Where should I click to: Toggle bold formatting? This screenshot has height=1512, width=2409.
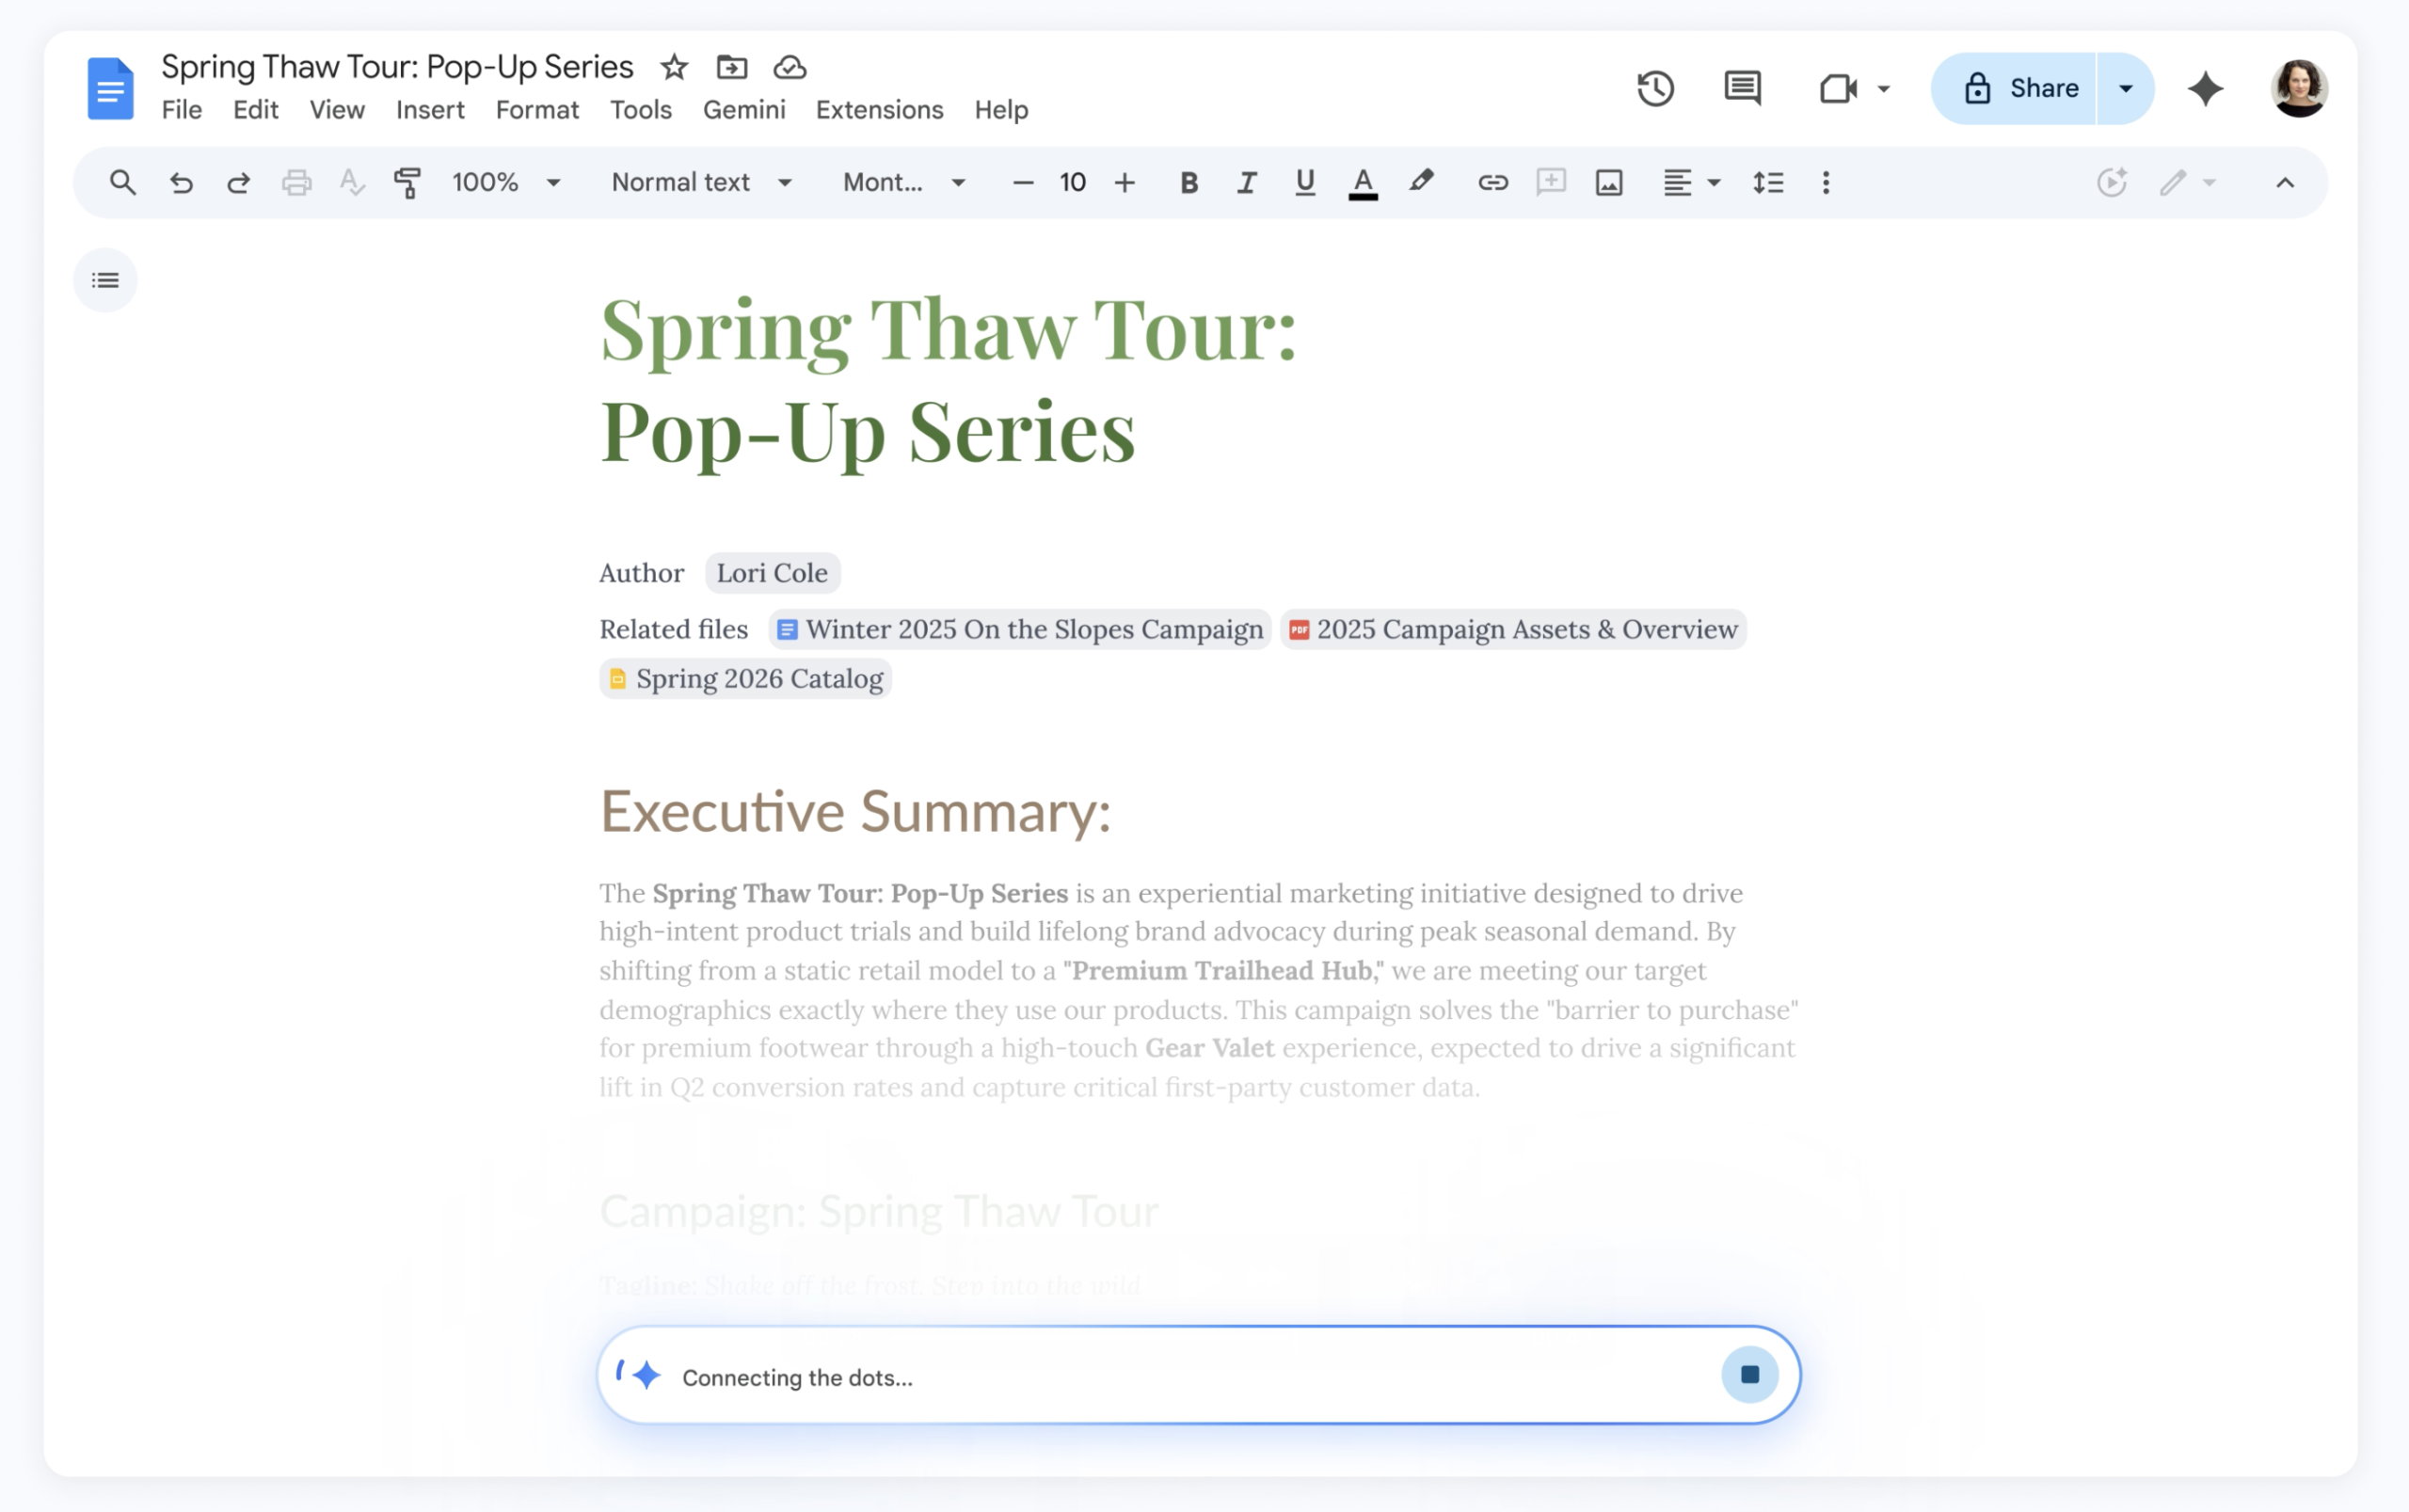pos(1188,182)
